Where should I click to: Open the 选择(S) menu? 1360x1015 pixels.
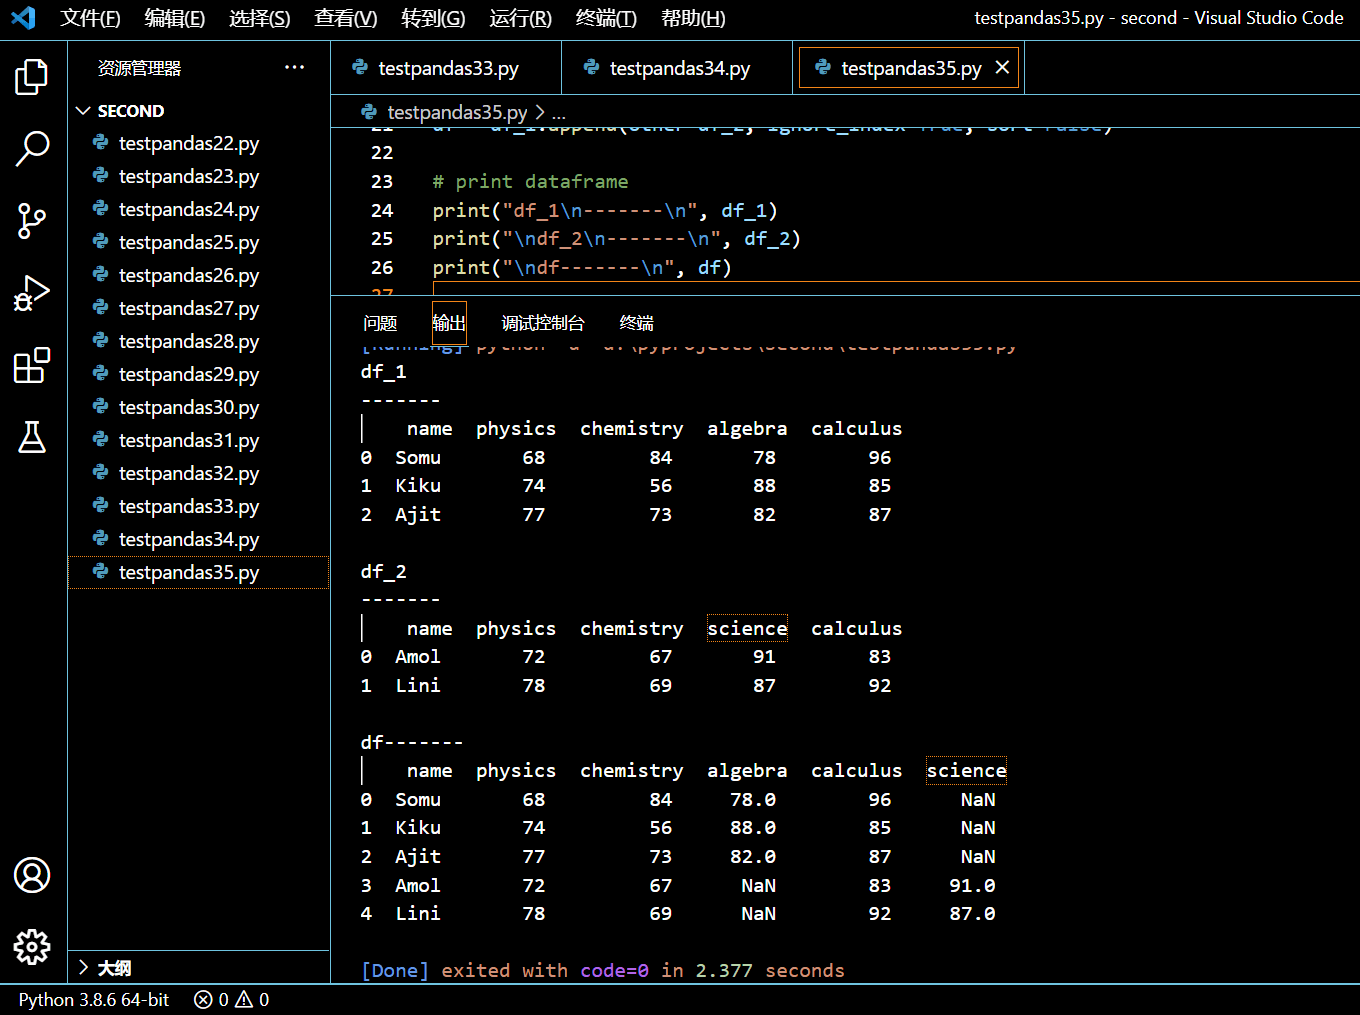260,18
